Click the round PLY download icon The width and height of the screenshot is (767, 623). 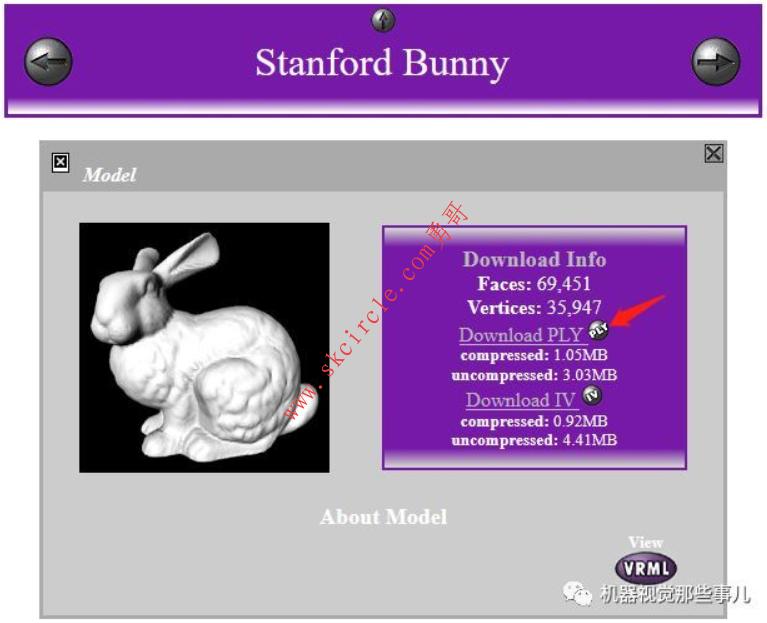pyautogui.click(x=598, y=331)
